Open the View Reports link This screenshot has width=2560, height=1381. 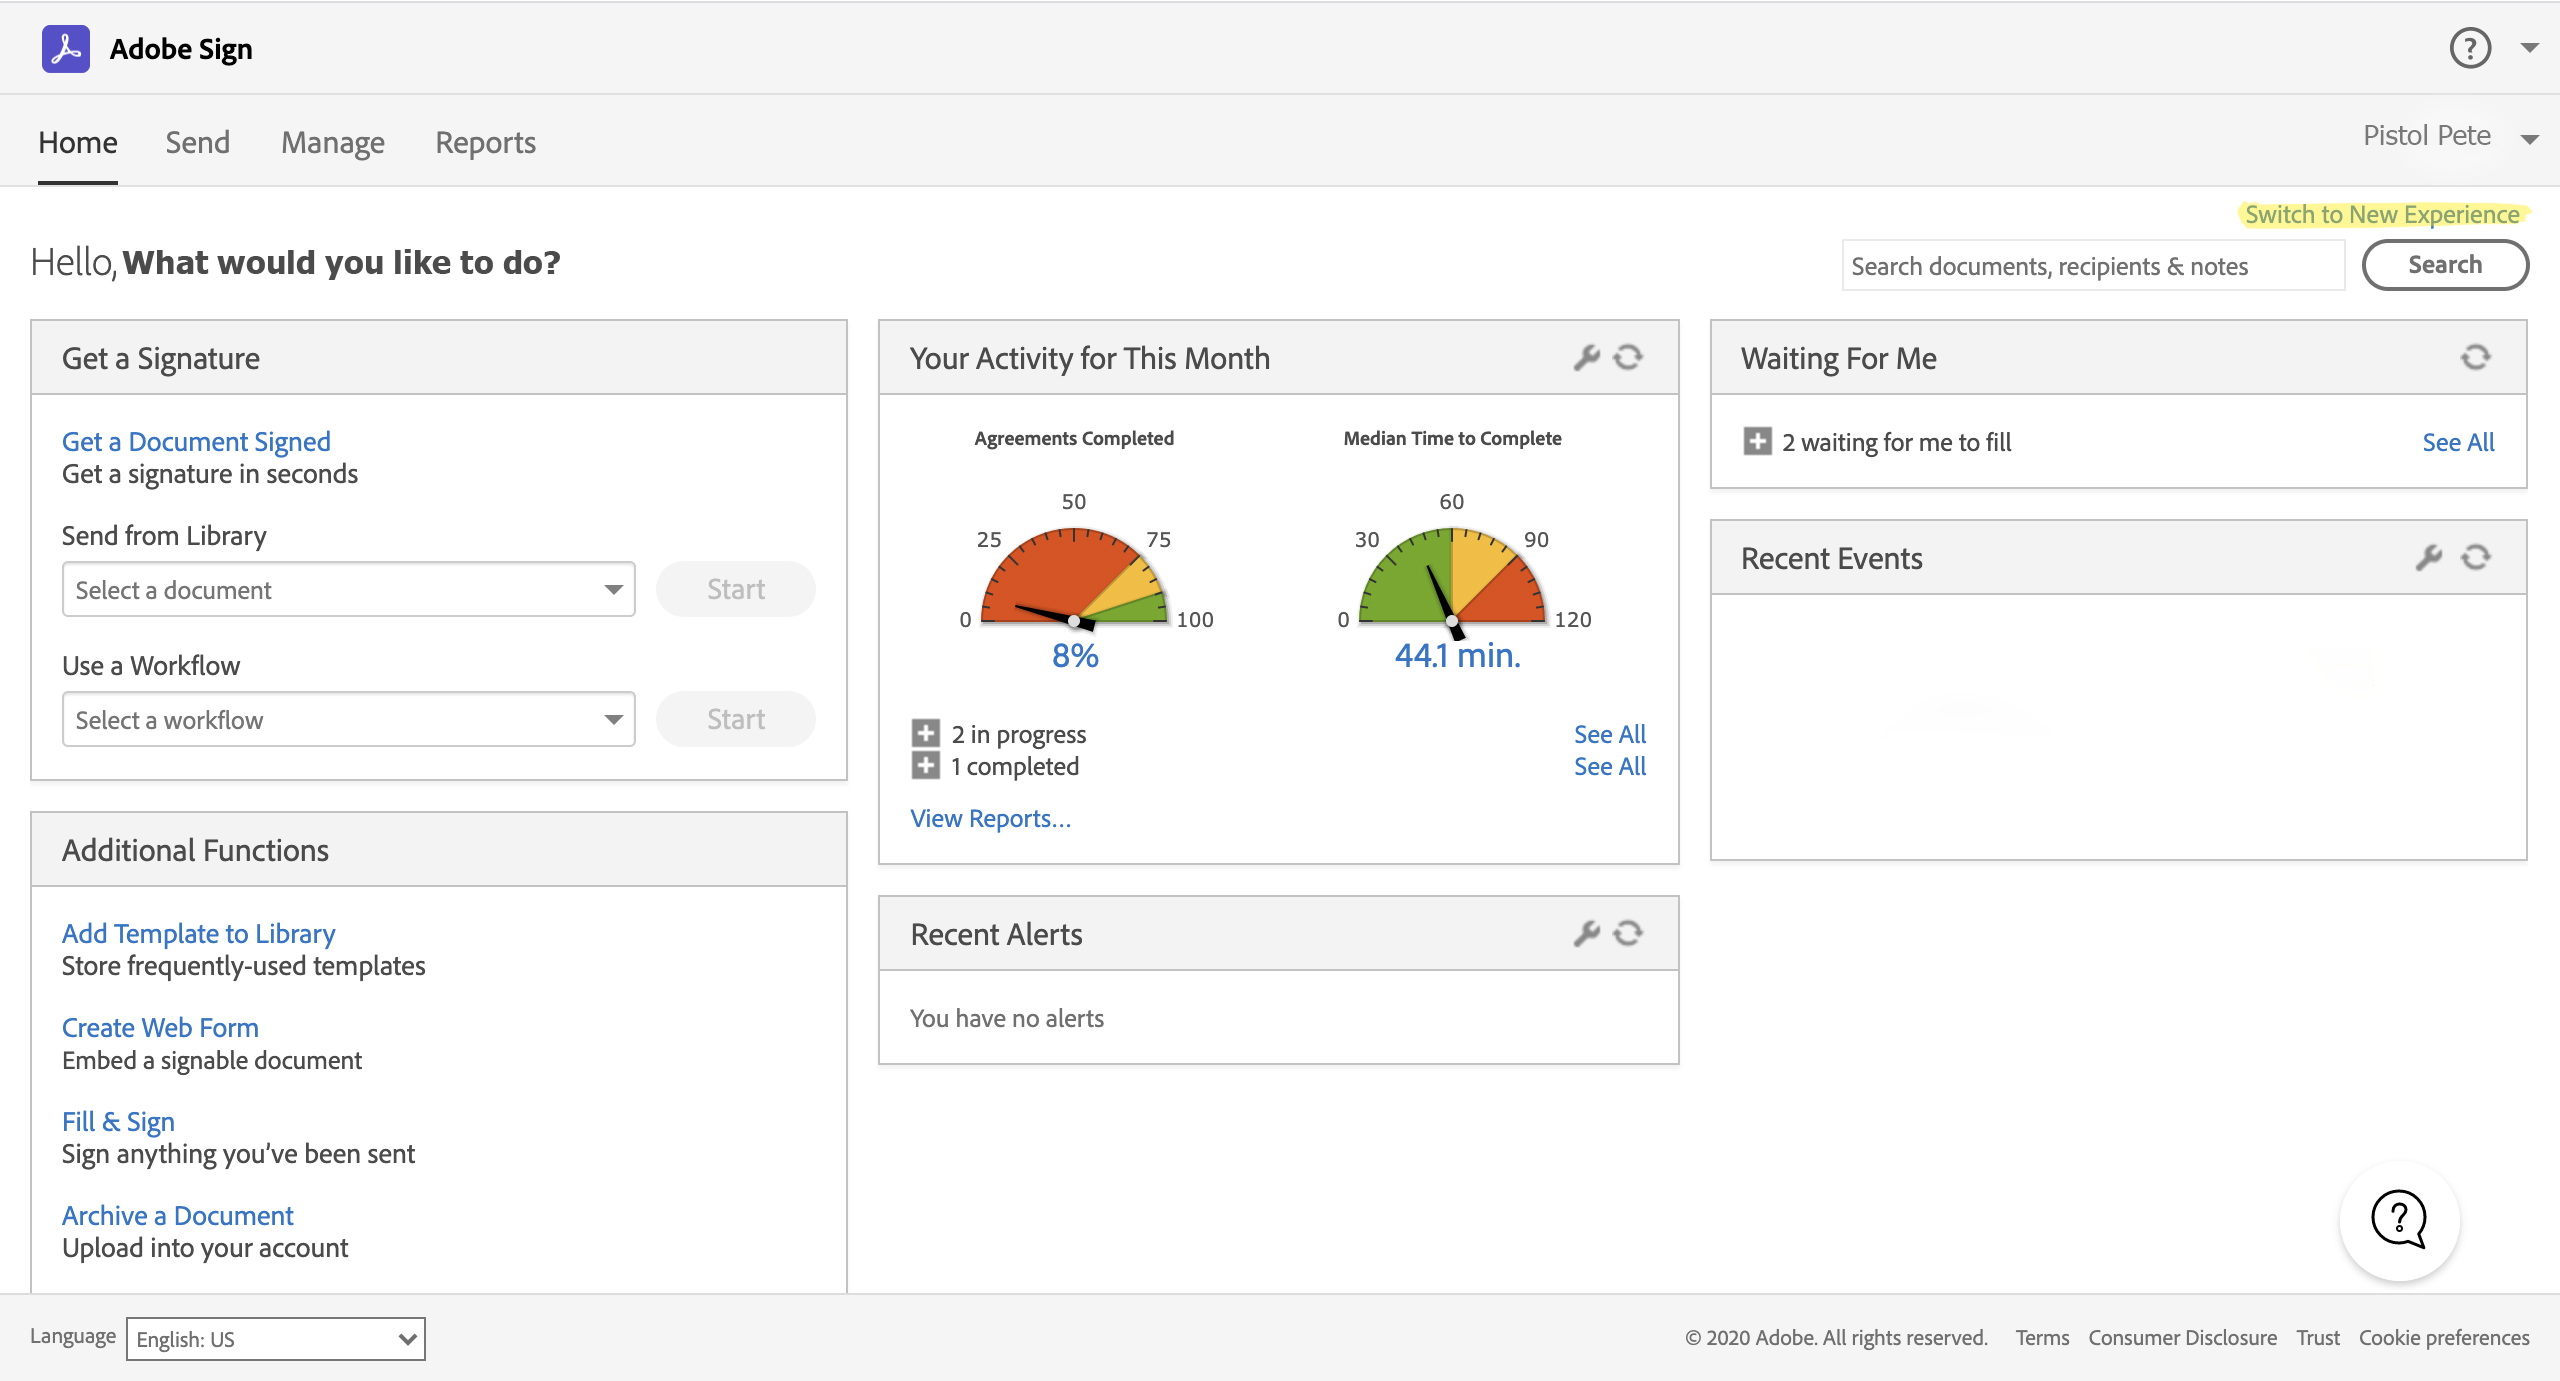tap(990, 818)
